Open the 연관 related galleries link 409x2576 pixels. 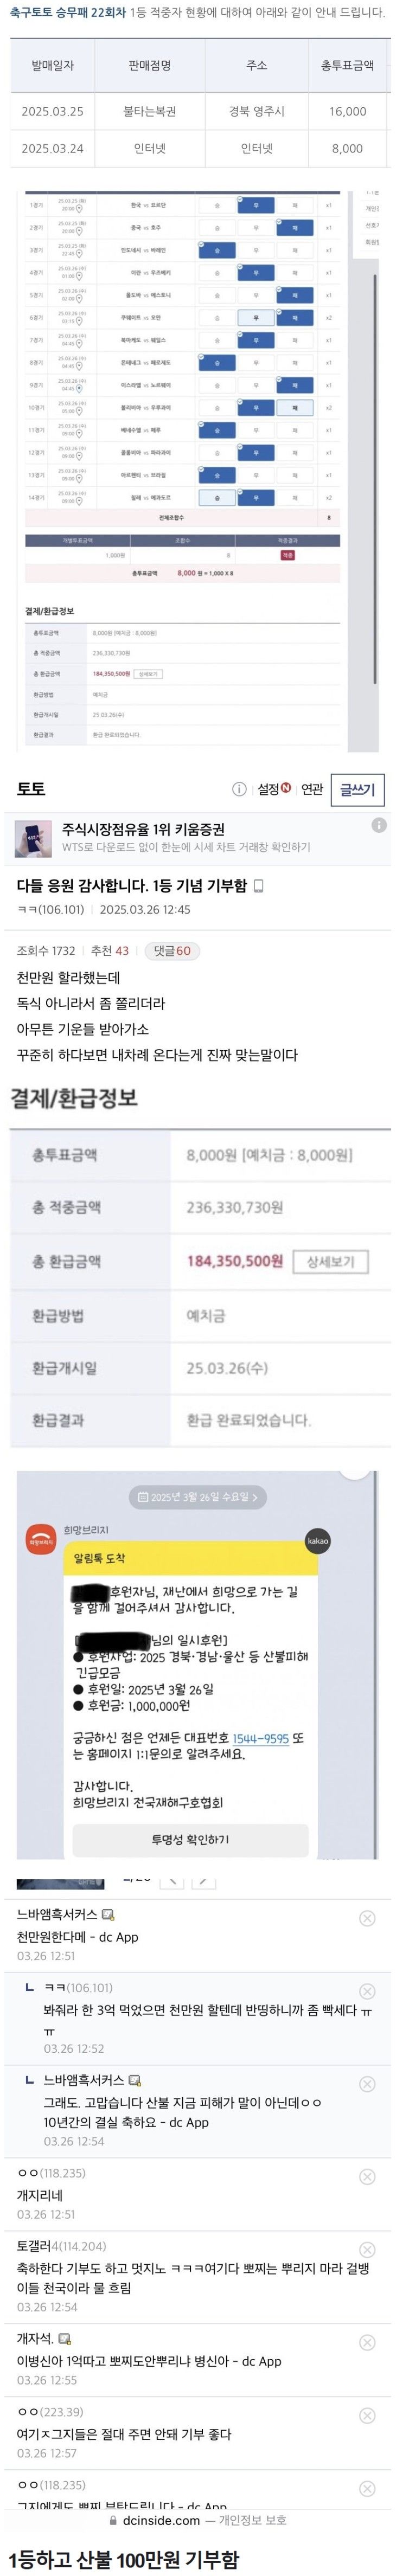coord(312,789)
